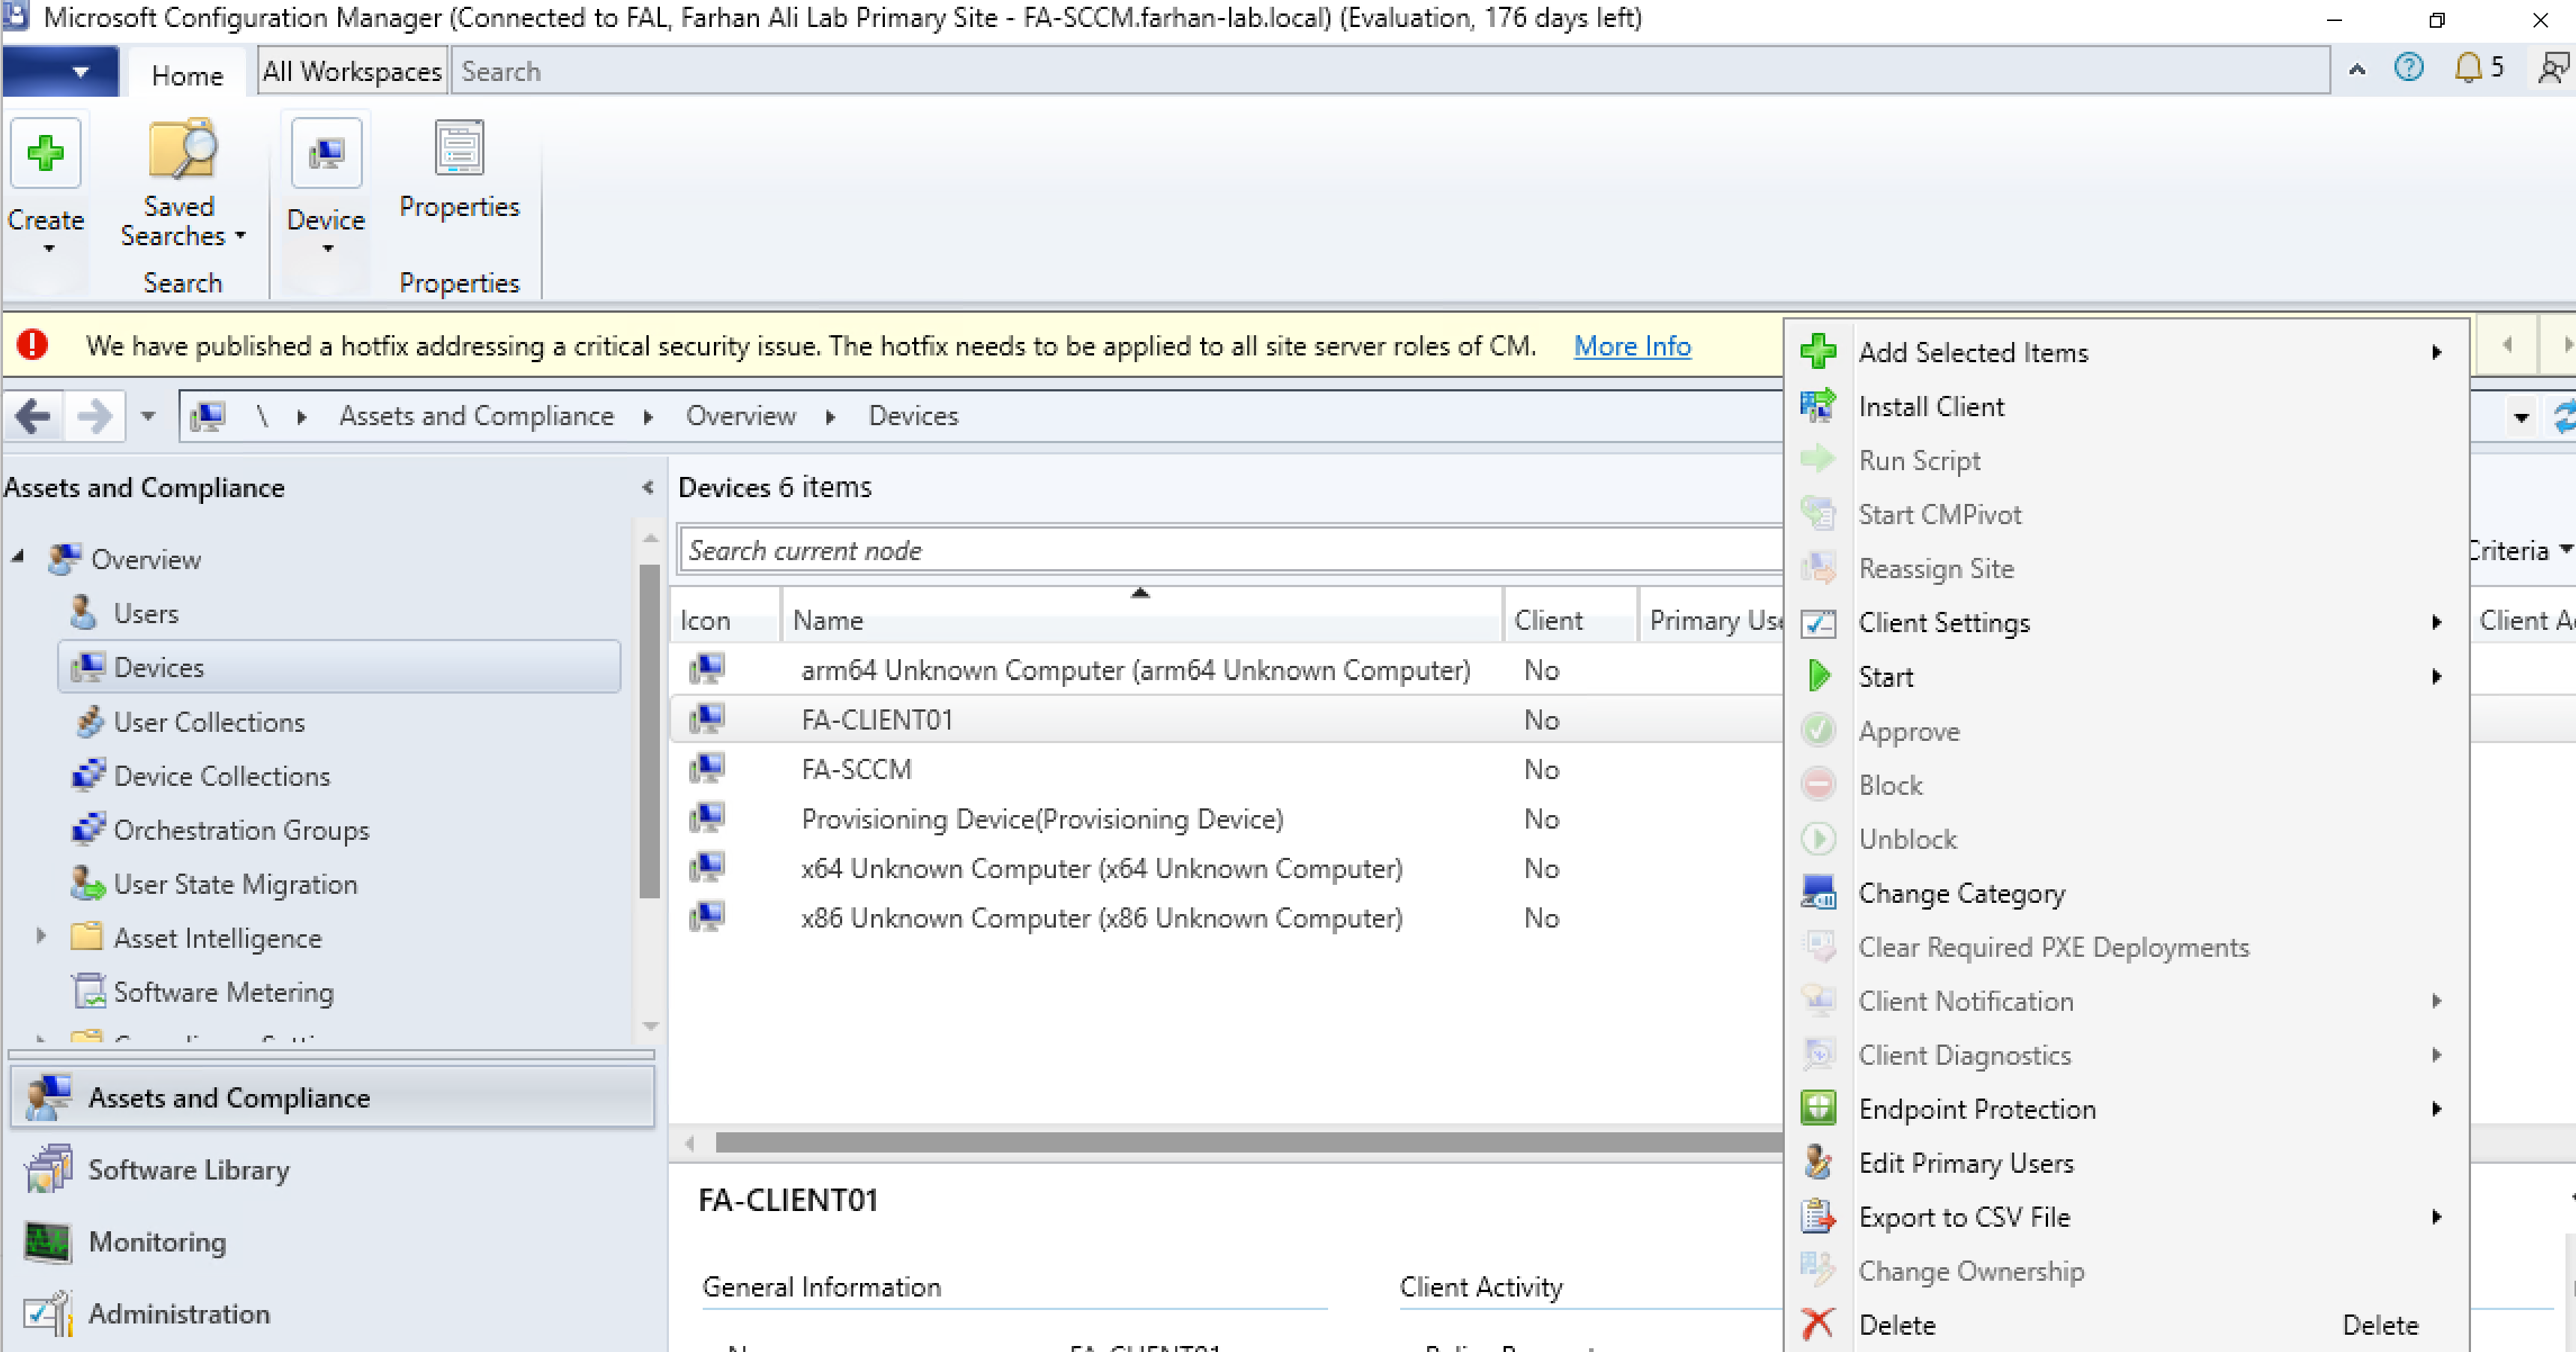Viewport: 2576px width, 1352px height.
Task: Open the Software Library workspace
Action: 188,1169
